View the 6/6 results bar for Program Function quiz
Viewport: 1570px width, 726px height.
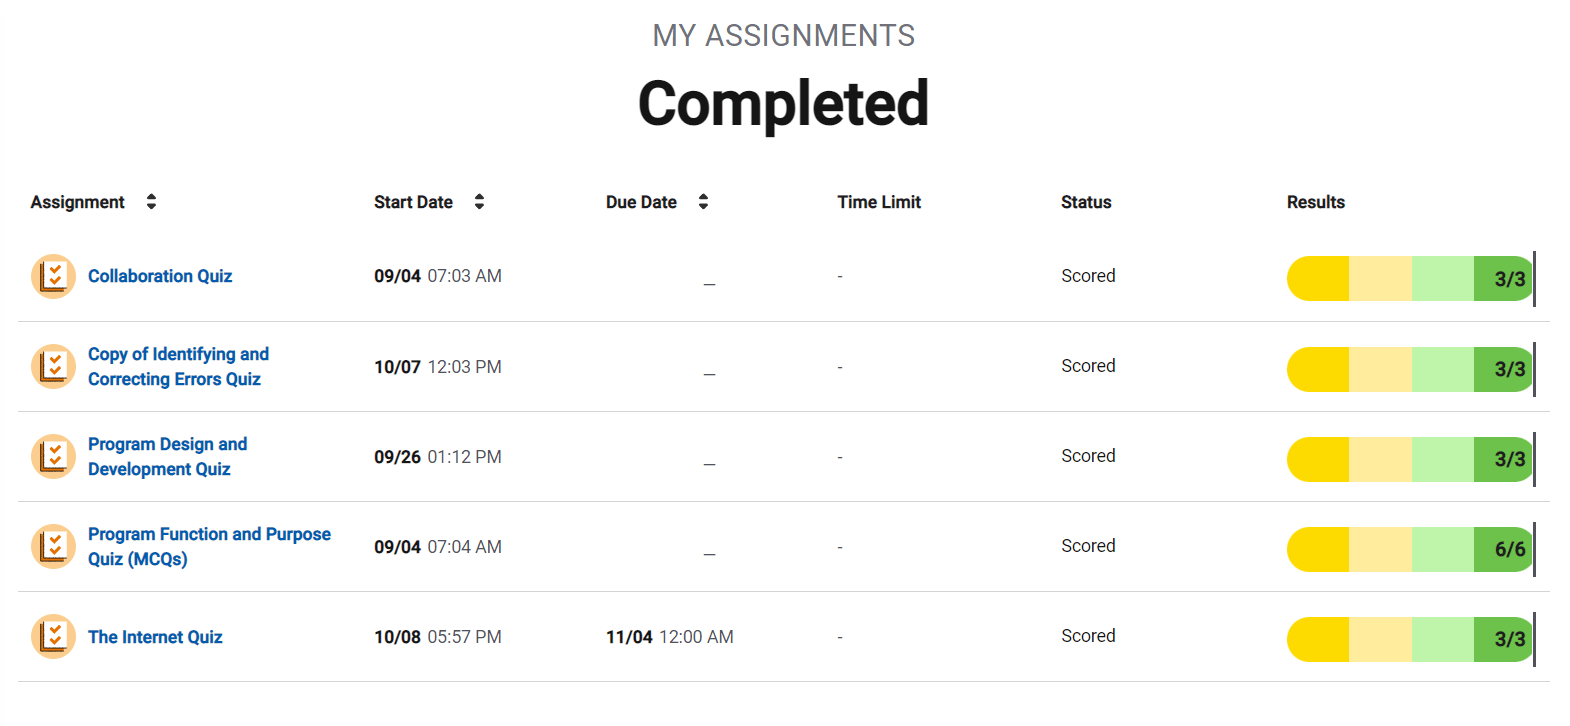coord(1409,549)
